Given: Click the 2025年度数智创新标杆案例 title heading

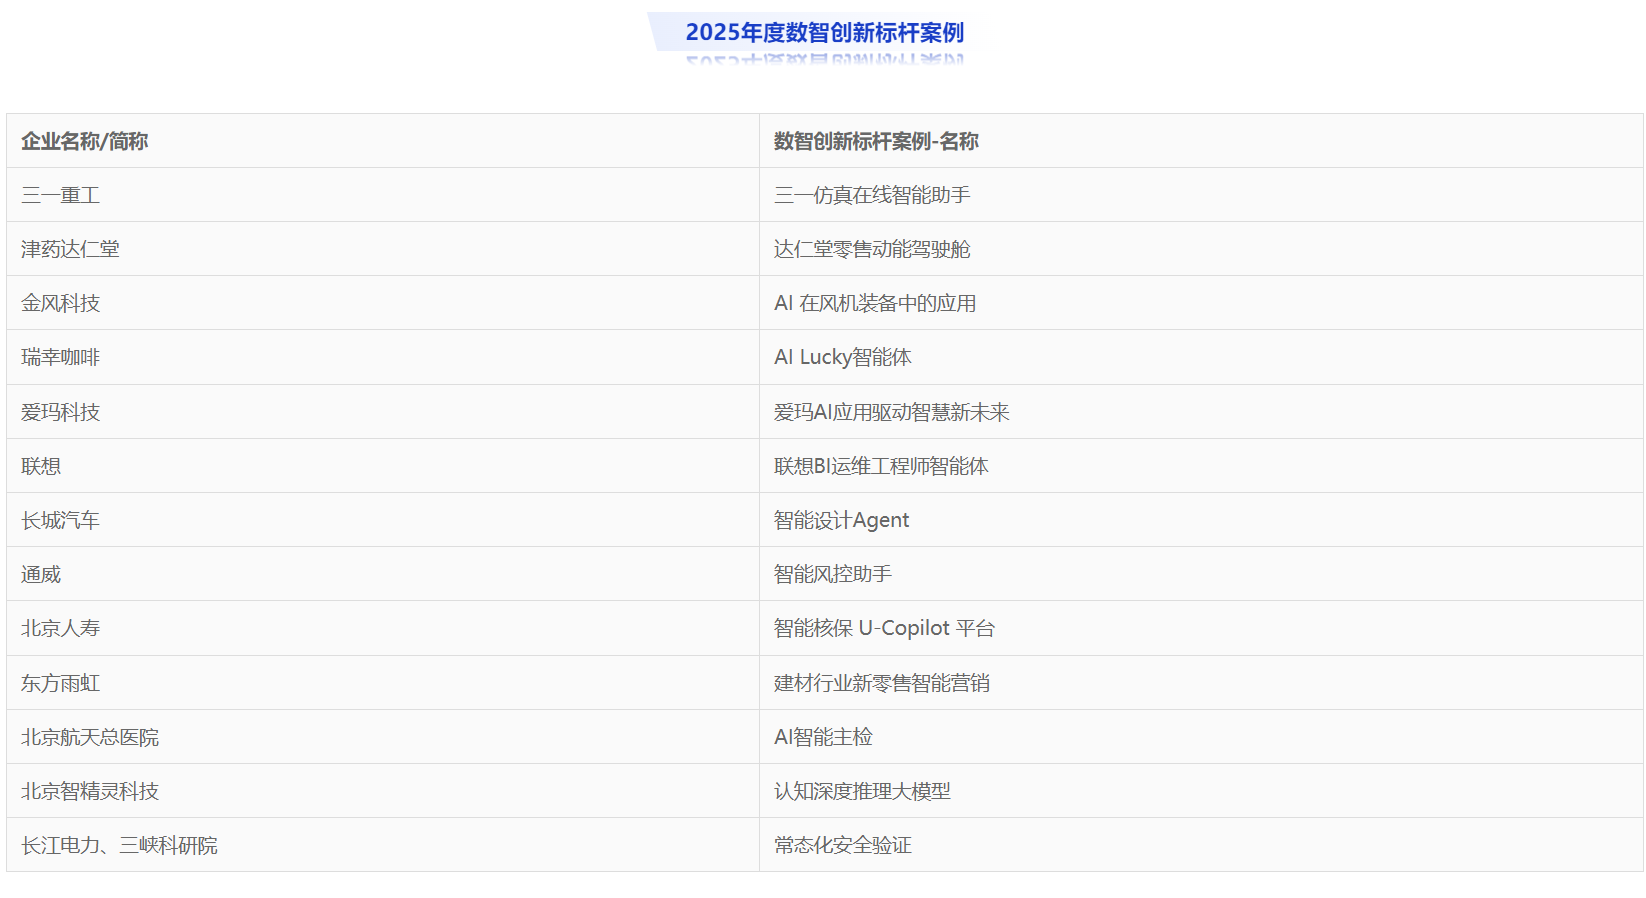Looking at the screenshot, I should click(x=824, y=33).
